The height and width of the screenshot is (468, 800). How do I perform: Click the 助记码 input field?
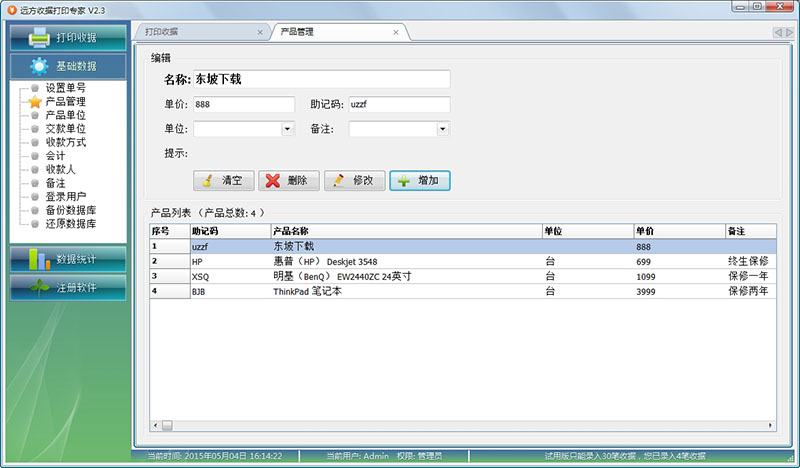tap(399, 104)
